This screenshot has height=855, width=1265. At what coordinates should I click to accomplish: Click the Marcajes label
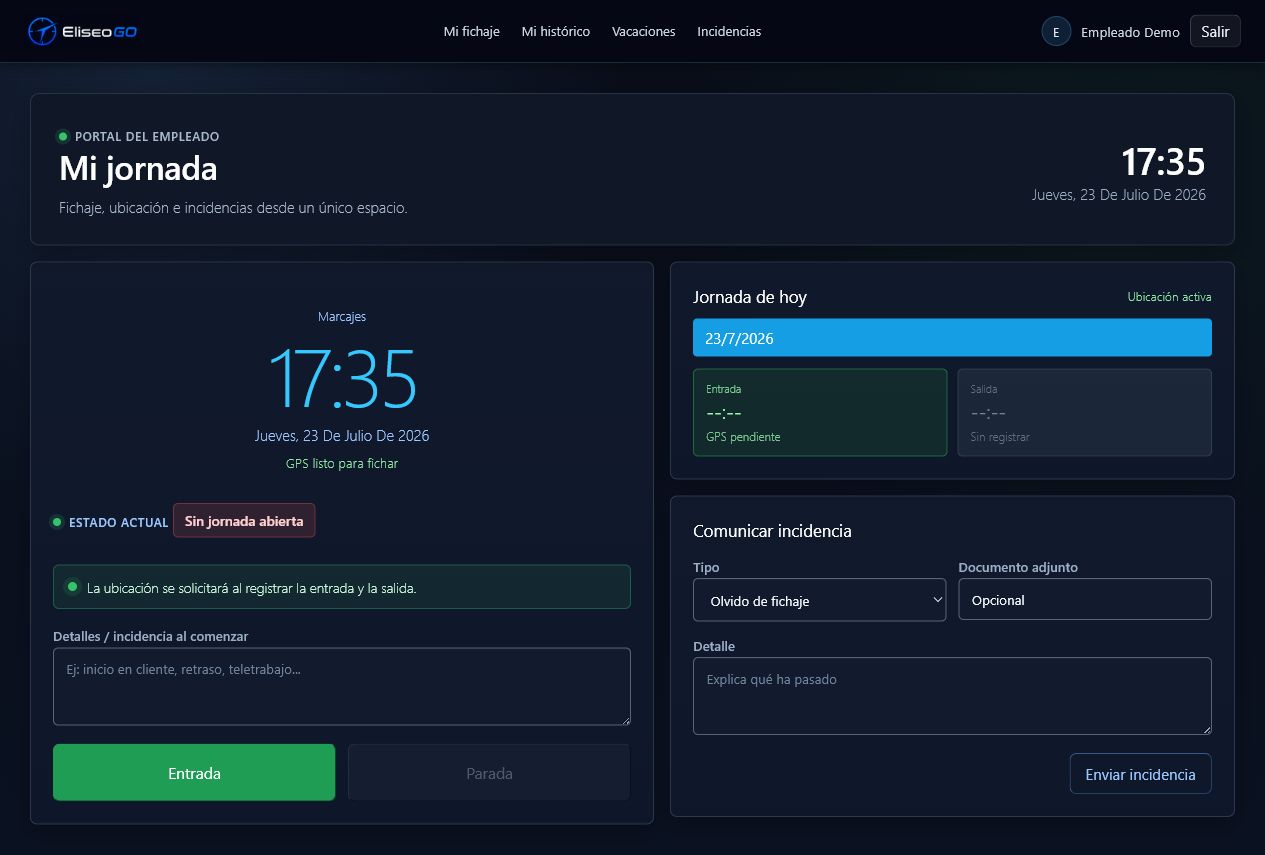(342, 317)
